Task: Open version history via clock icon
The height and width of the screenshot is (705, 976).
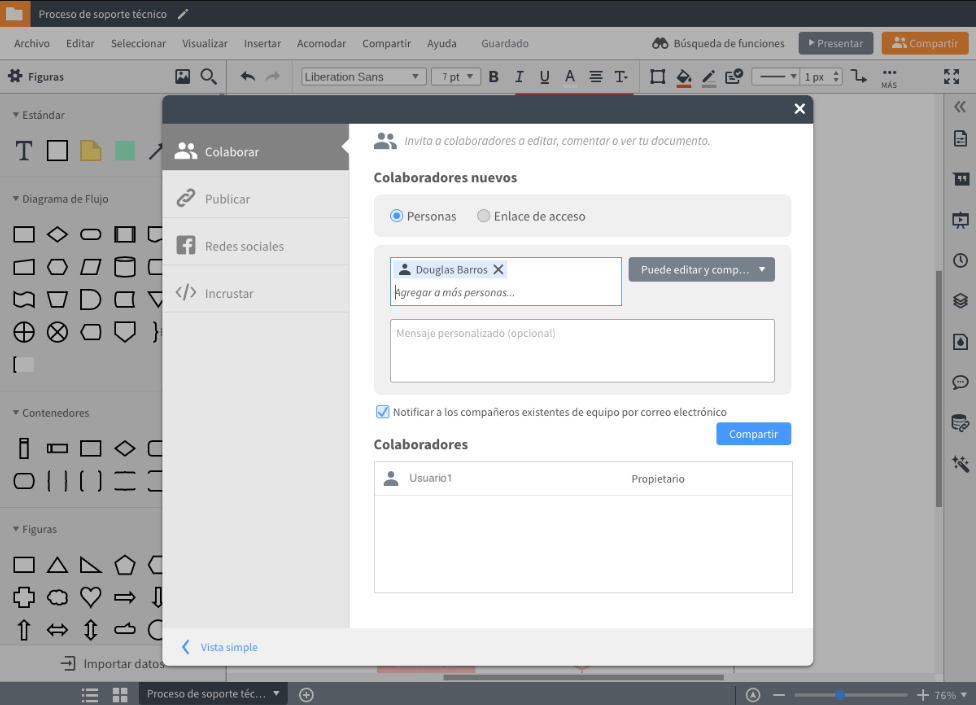Action: point(960,259)
